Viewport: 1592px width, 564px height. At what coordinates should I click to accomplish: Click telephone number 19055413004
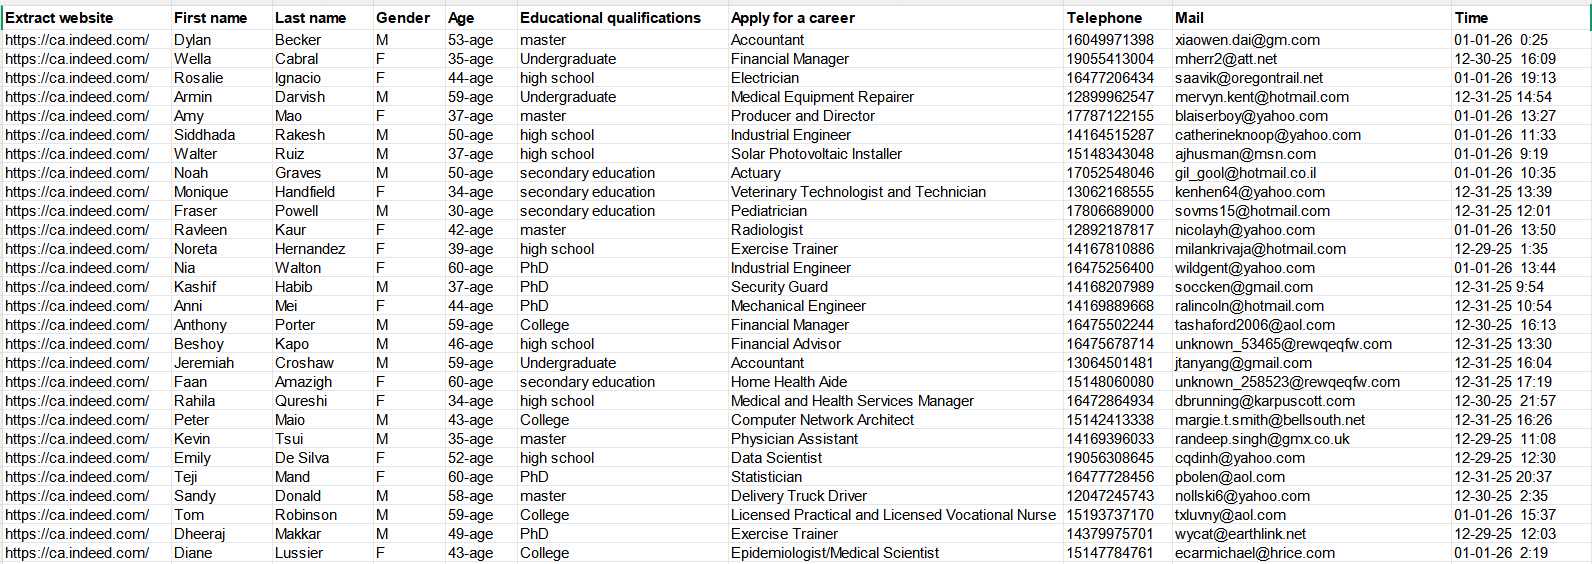pyautogui.click(x=1110, y=59)
